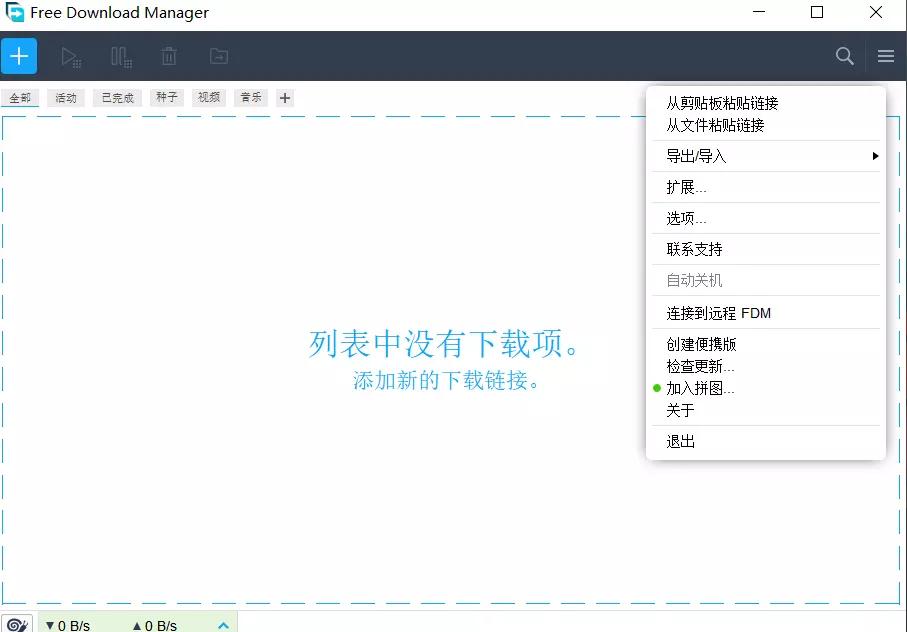
Task: Click the delete download trash icon
Action: tap(168, 56)
